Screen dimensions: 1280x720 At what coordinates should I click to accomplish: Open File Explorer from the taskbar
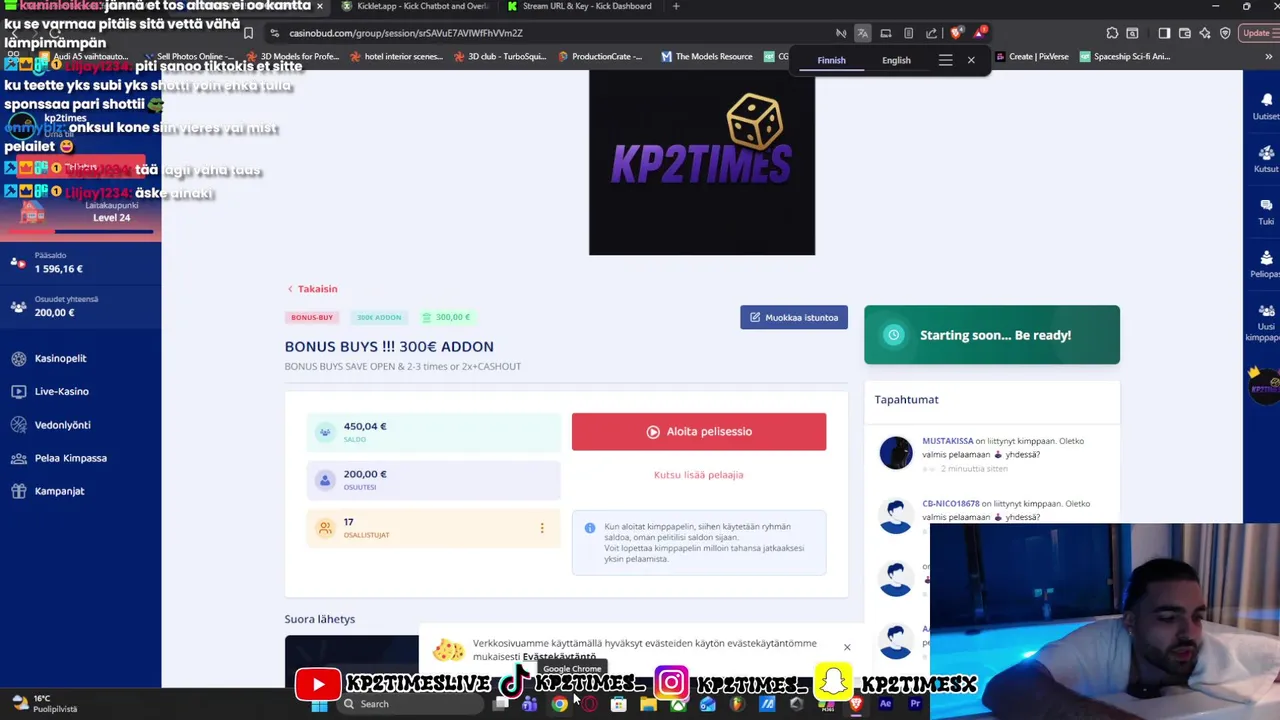649,704
